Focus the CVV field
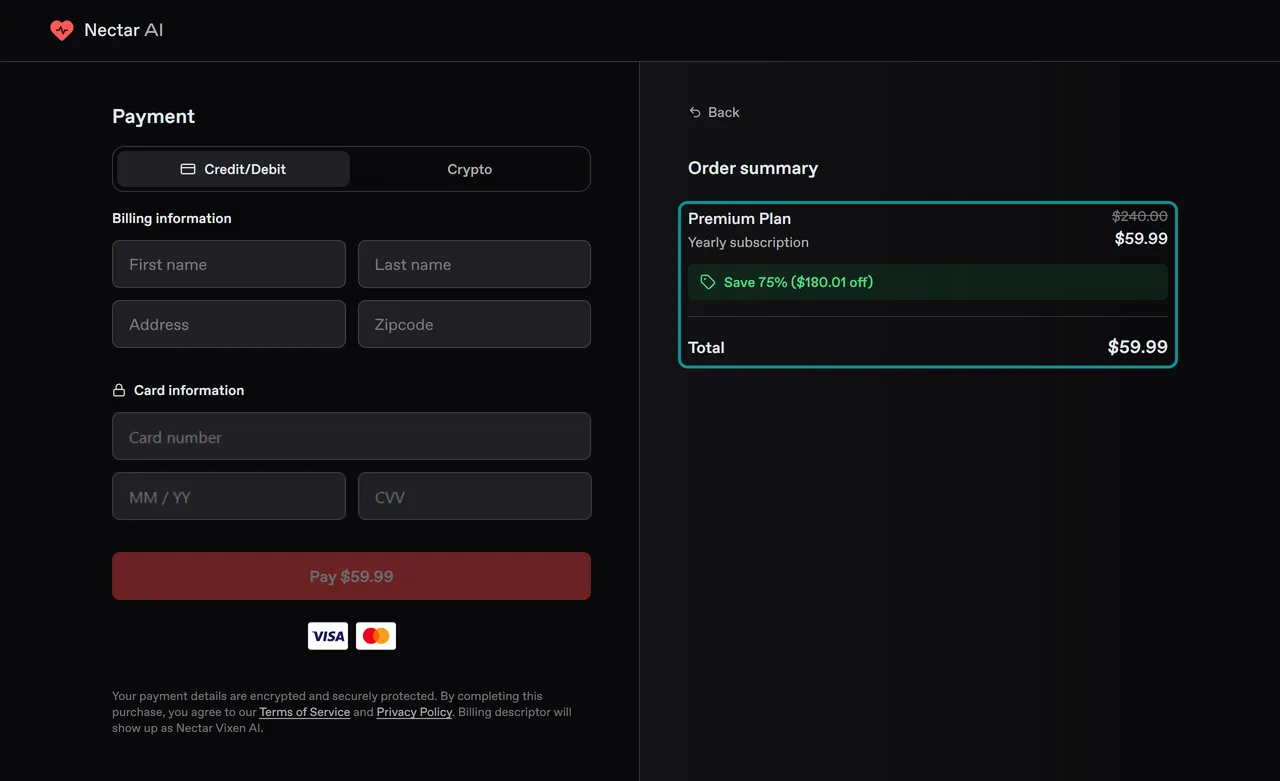Image resolution: width=1280 pixels, height=781 pixels. [474, 496]
